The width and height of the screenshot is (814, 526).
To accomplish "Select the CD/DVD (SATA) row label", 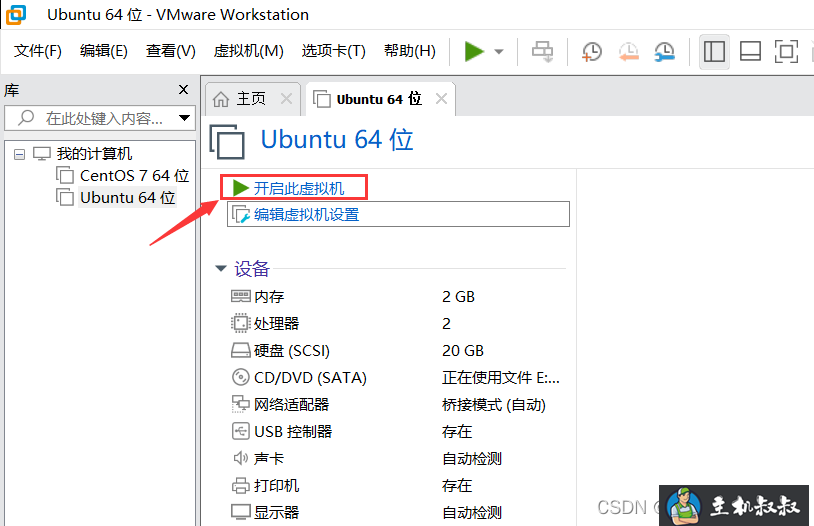I will click(310, 377).
